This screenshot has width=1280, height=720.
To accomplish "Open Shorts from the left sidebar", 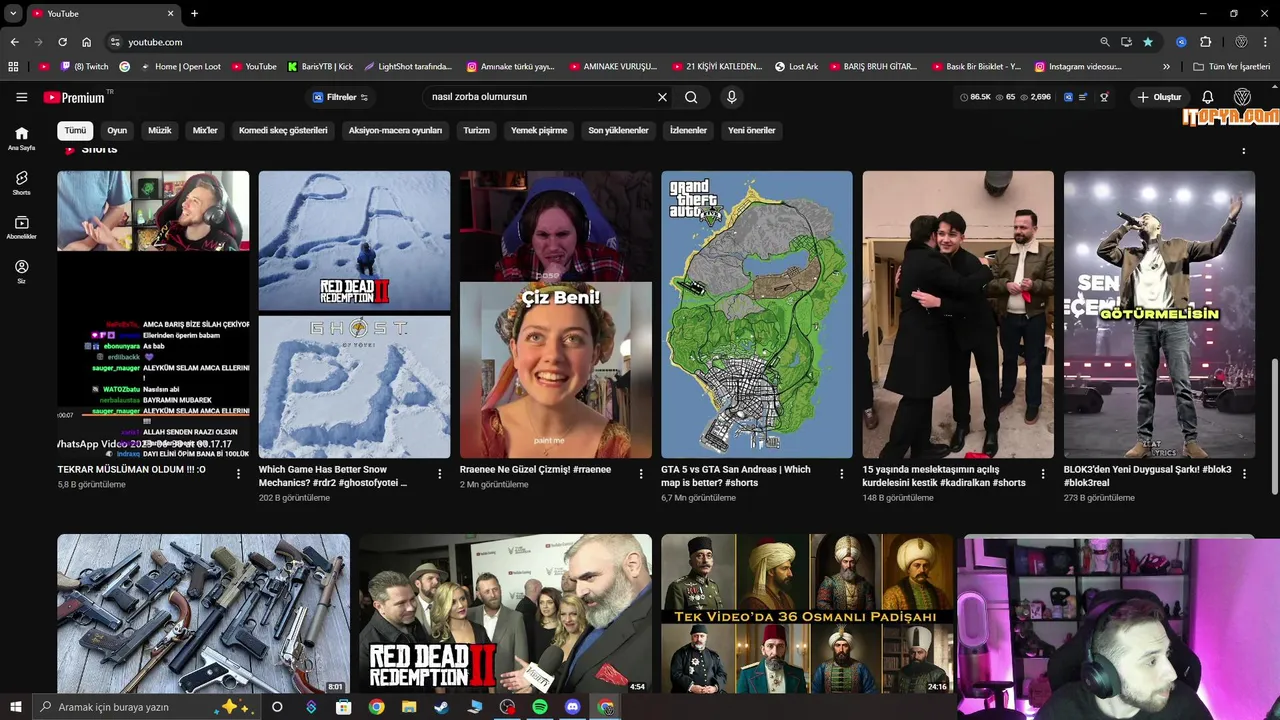I will pos(21,183).
